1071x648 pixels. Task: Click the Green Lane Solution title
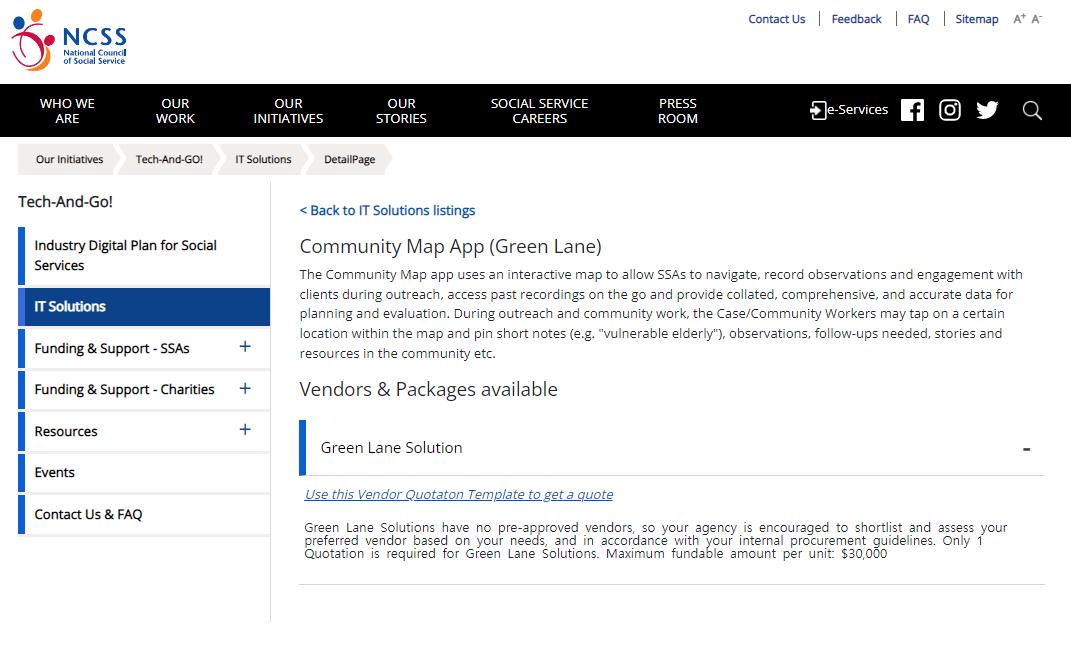391,448
